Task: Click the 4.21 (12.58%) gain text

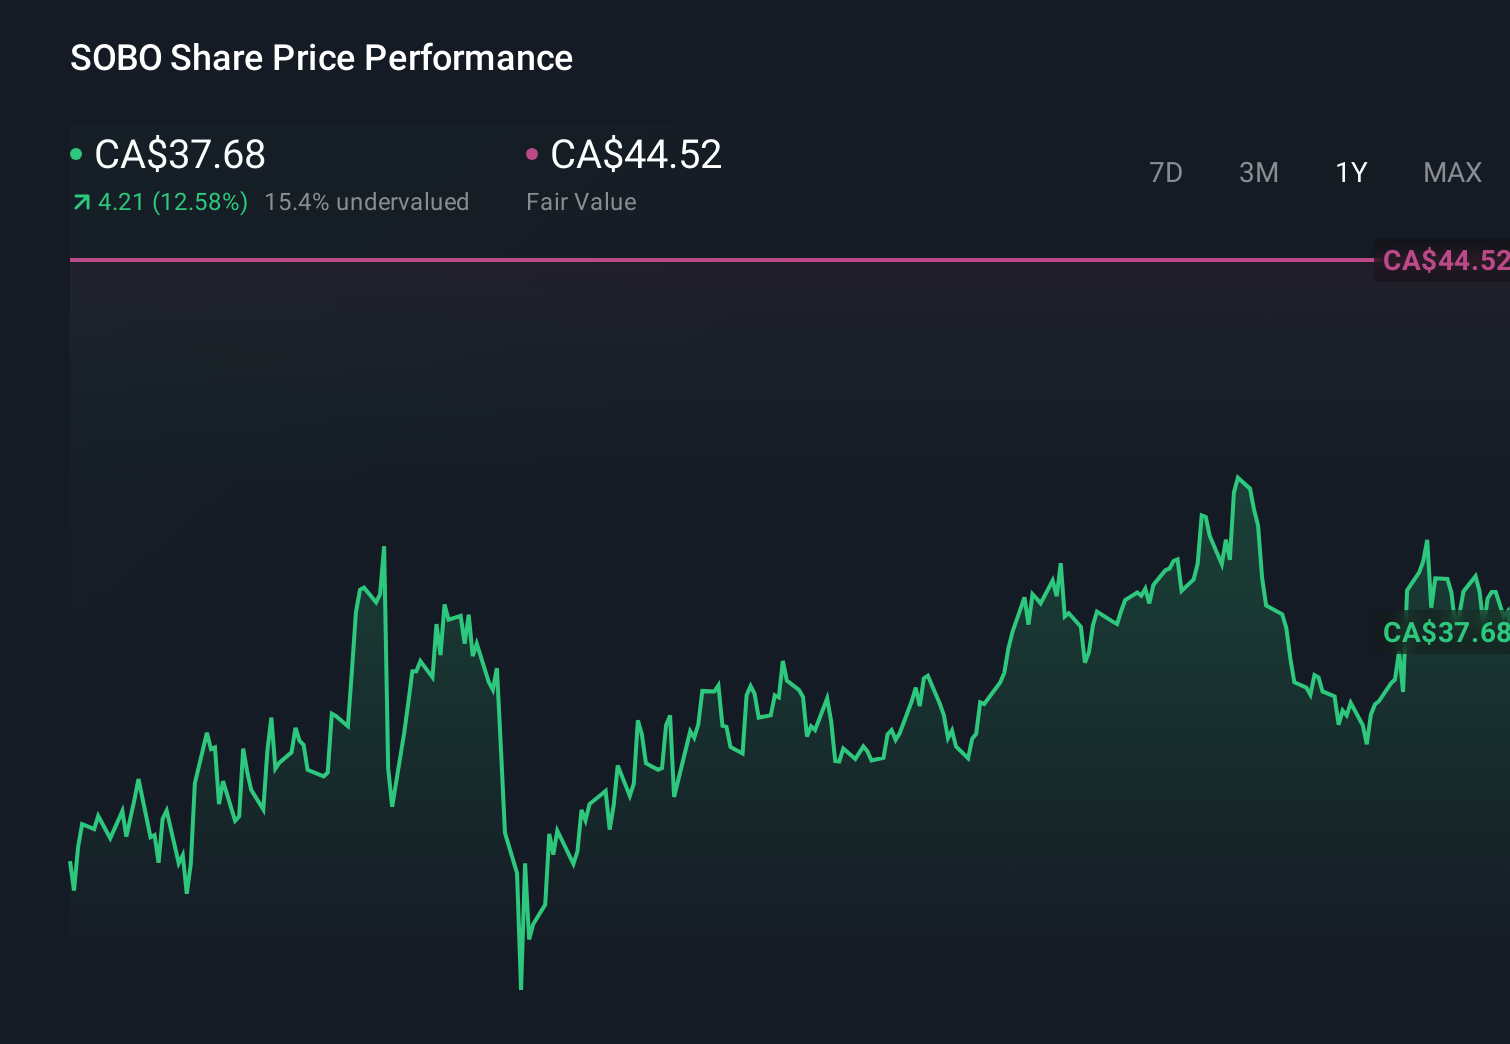Action: pyautogui.click(x=172, y=202)
